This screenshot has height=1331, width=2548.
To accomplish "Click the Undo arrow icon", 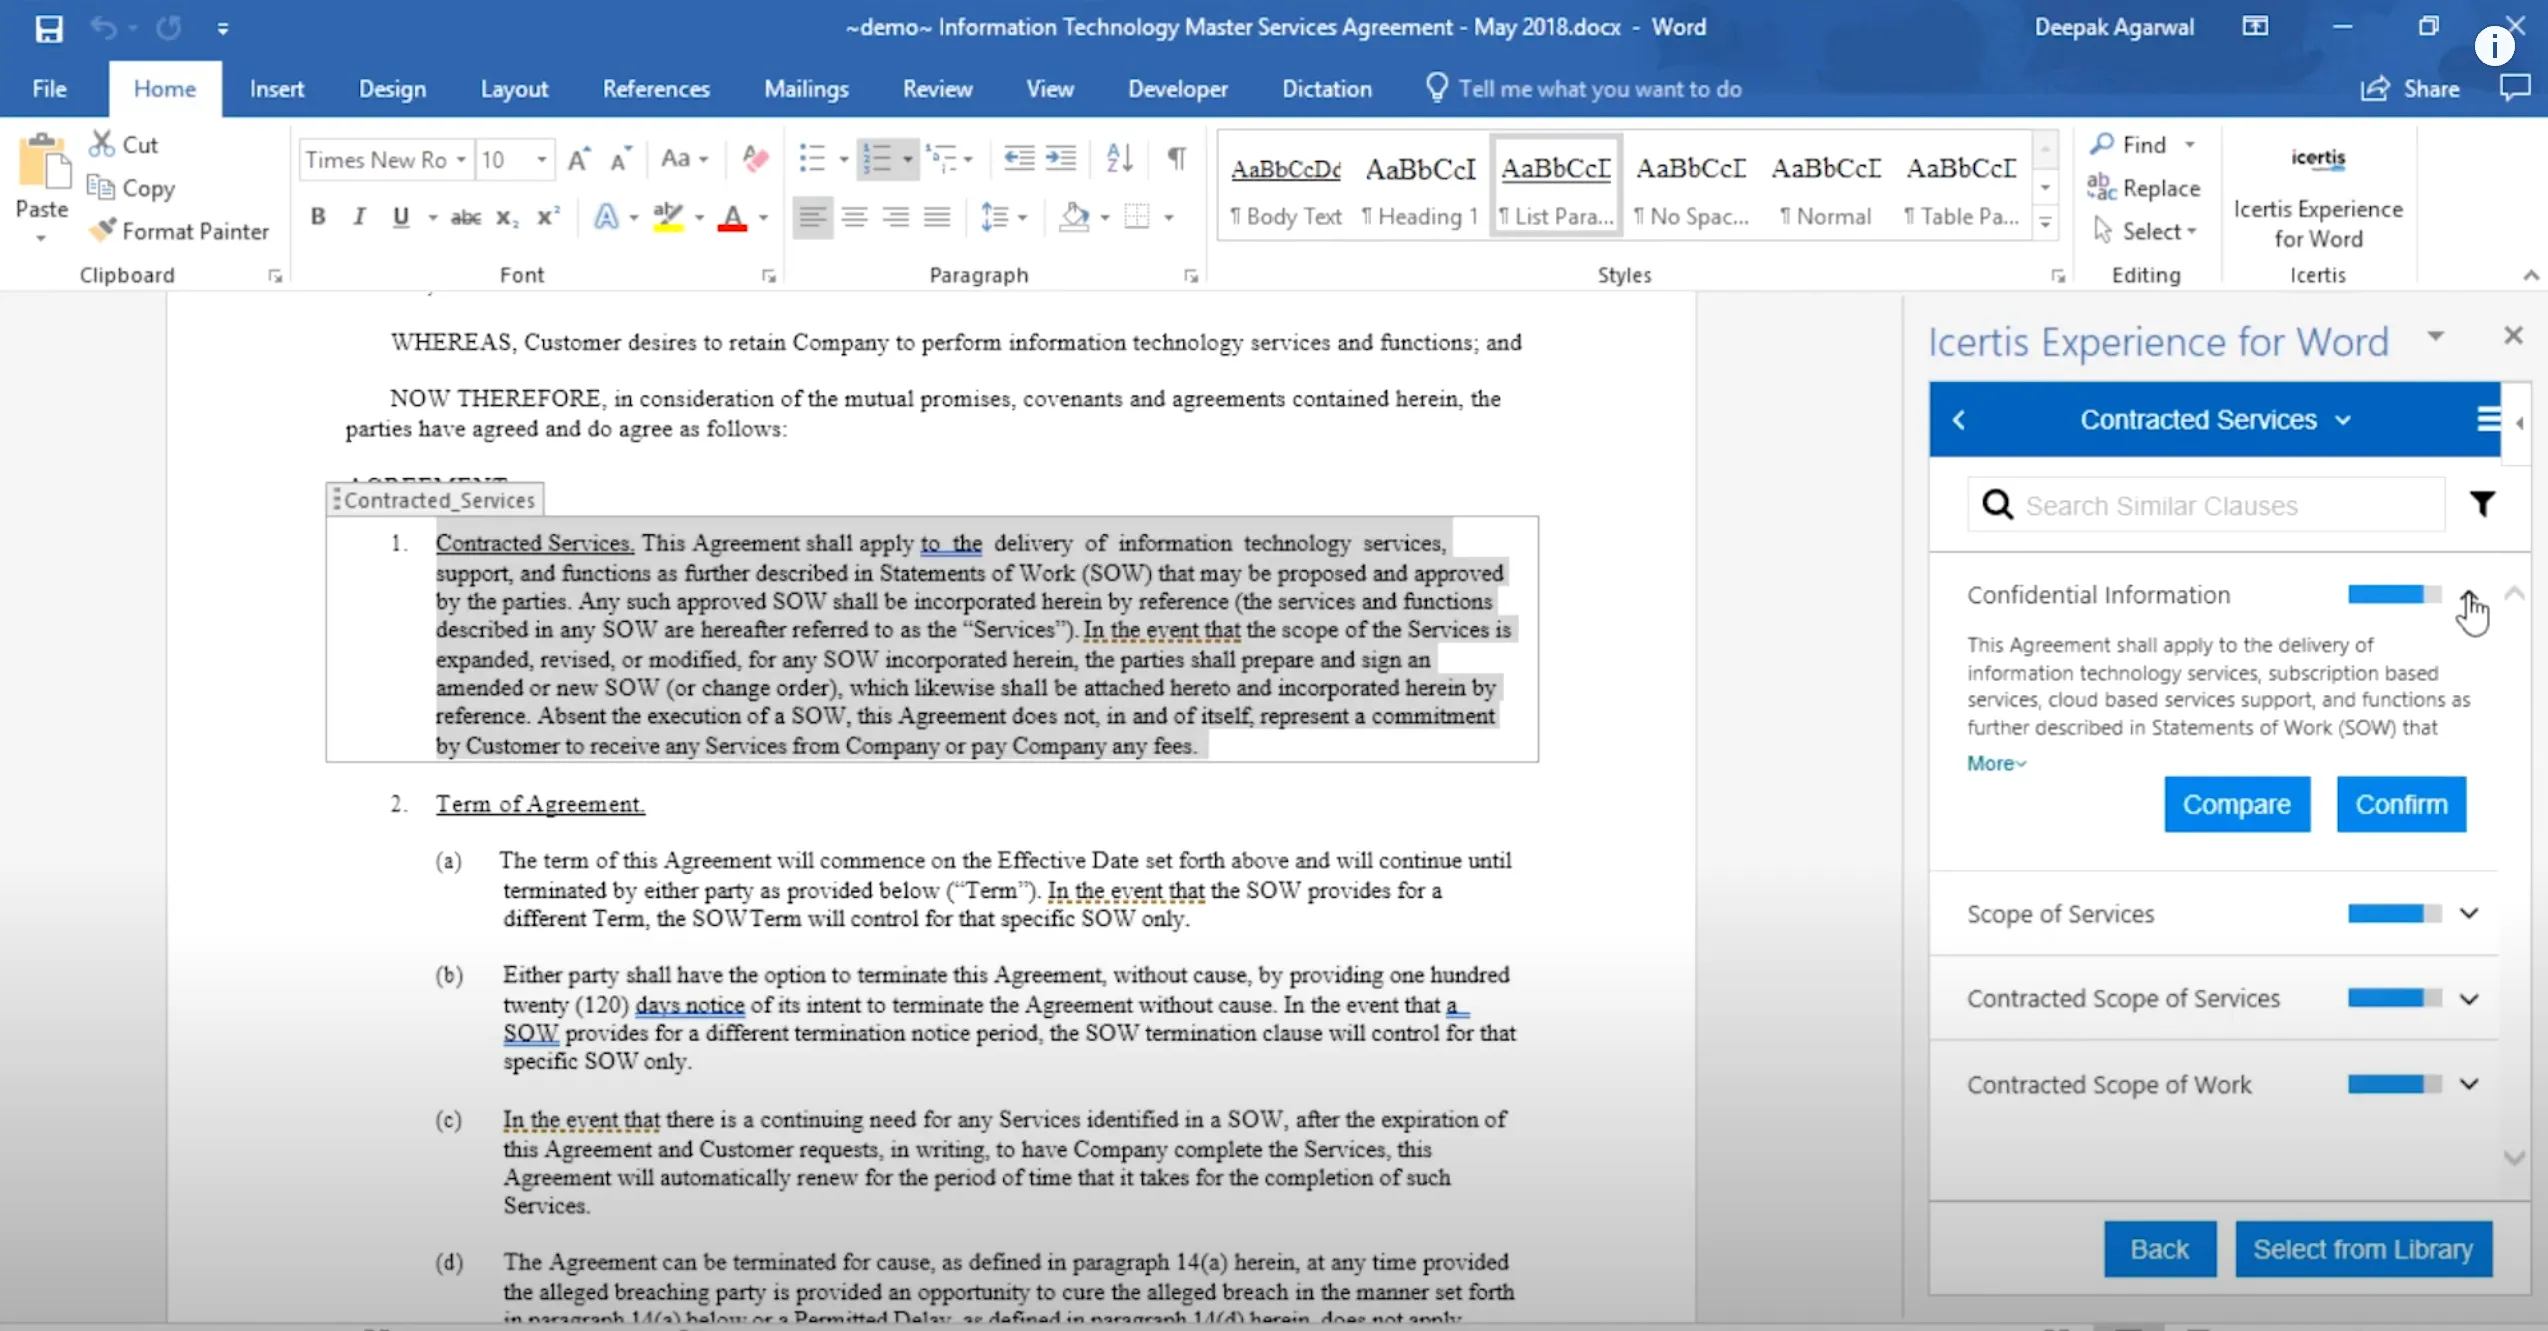I will tap(103, 28).
